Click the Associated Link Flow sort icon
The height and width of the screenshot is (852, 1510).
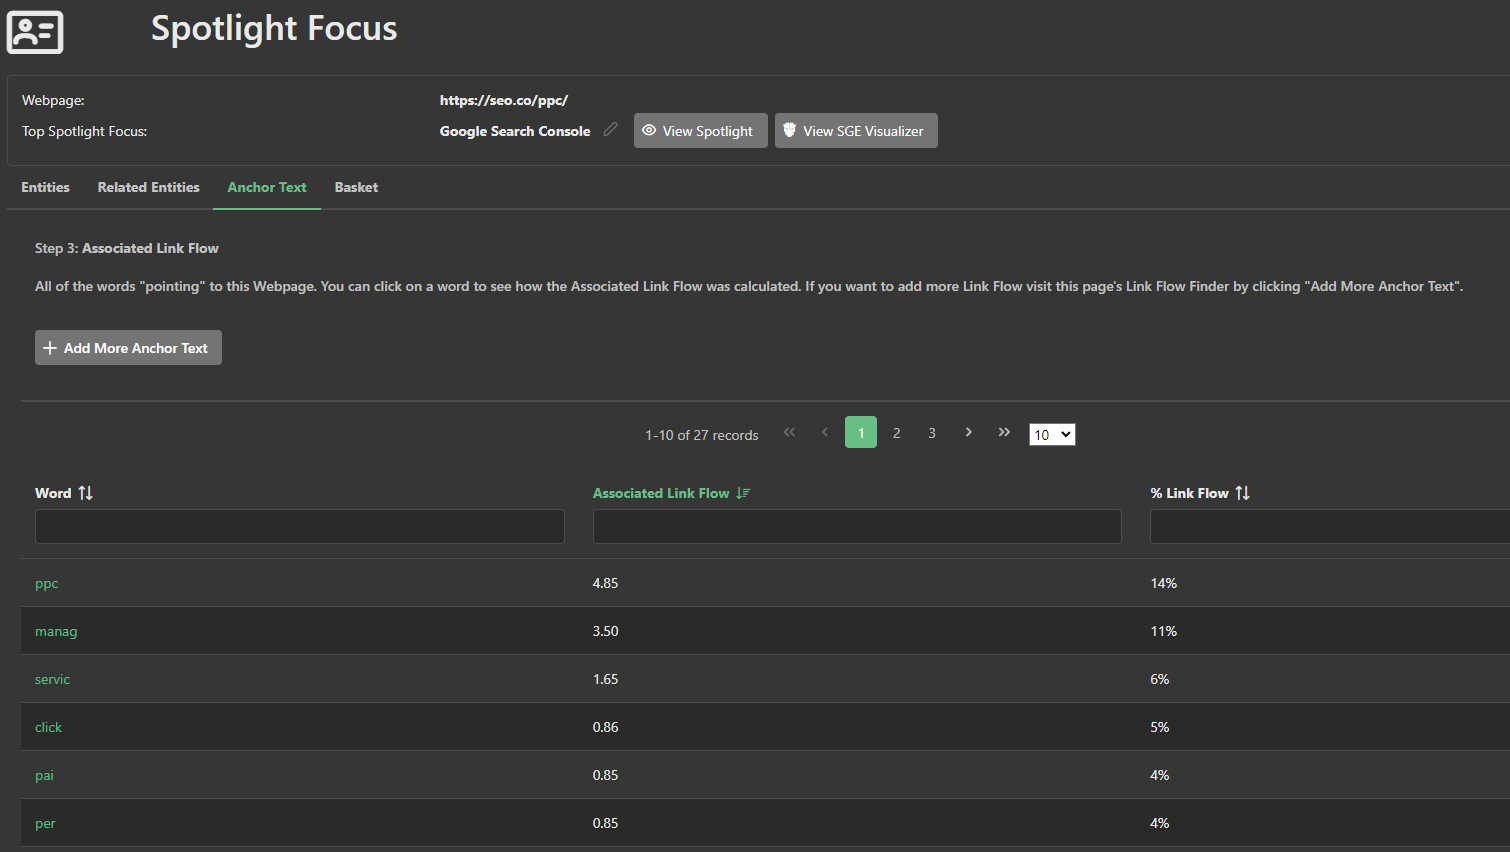pyautogui.click(x=743, y=493)
